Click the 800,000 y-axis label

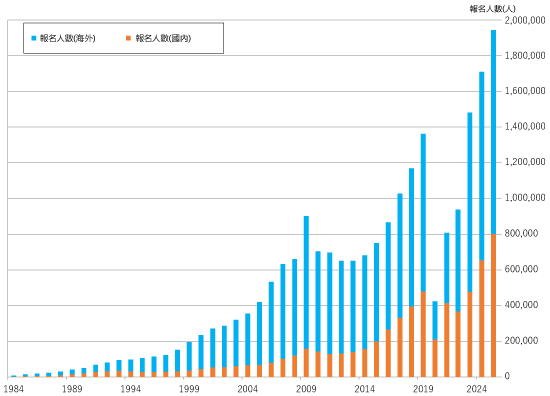pos(521,234)
